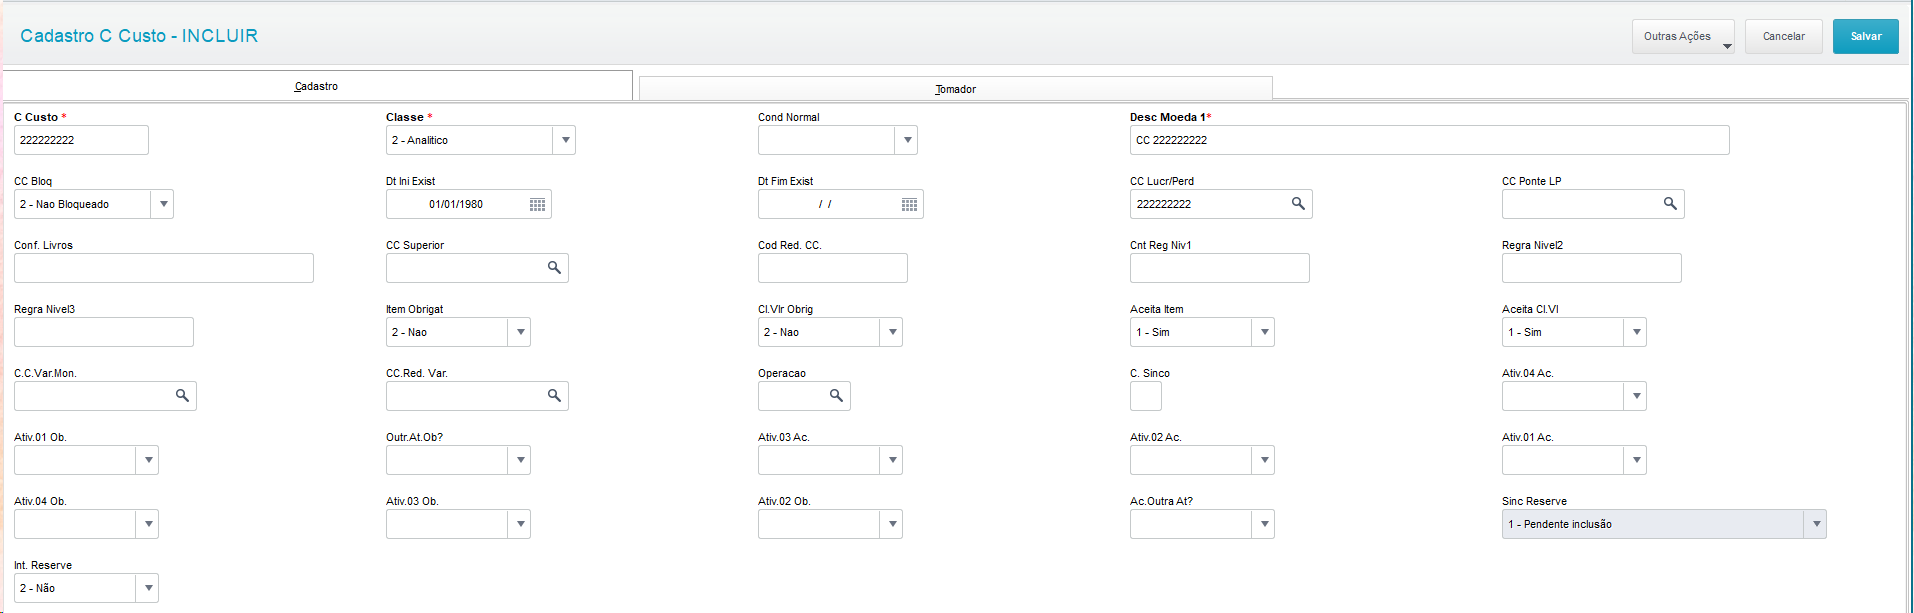This screenshot has width=1914, height=613.
Task: Open calendar picker for Dt Fim Exist
Action: click(x=909, y=205)
